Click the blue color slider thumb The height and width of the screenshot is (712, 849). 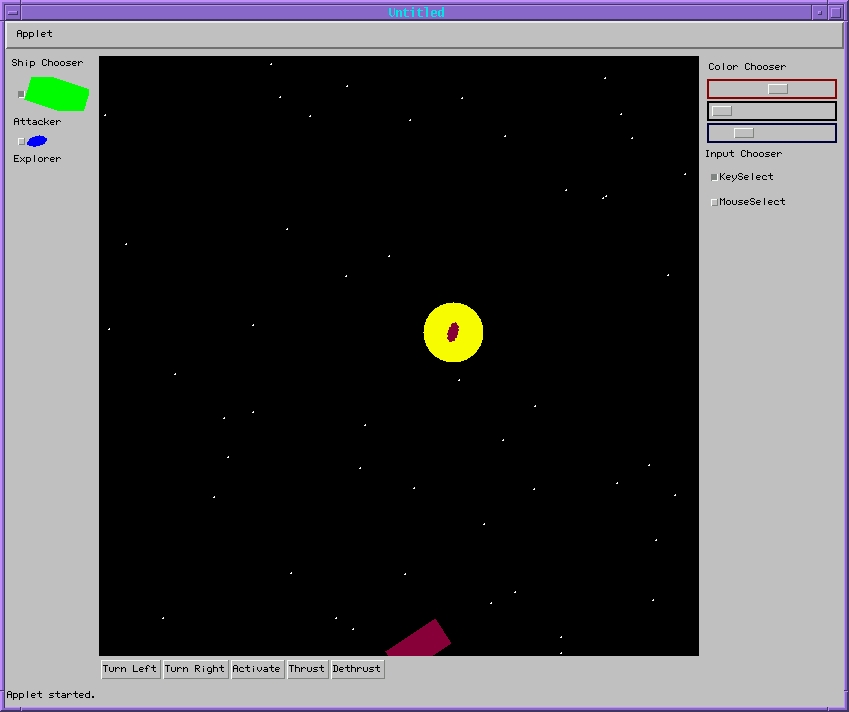743,133
